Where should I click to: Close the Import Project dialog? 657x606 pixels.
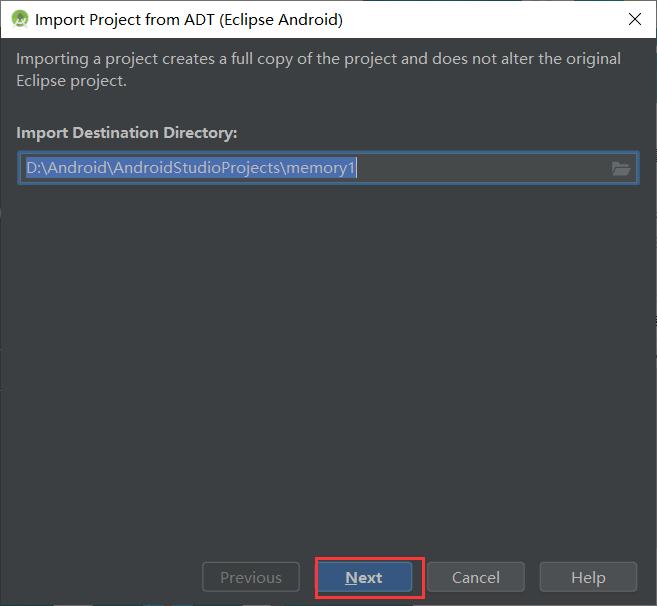[x=634, y=19]
